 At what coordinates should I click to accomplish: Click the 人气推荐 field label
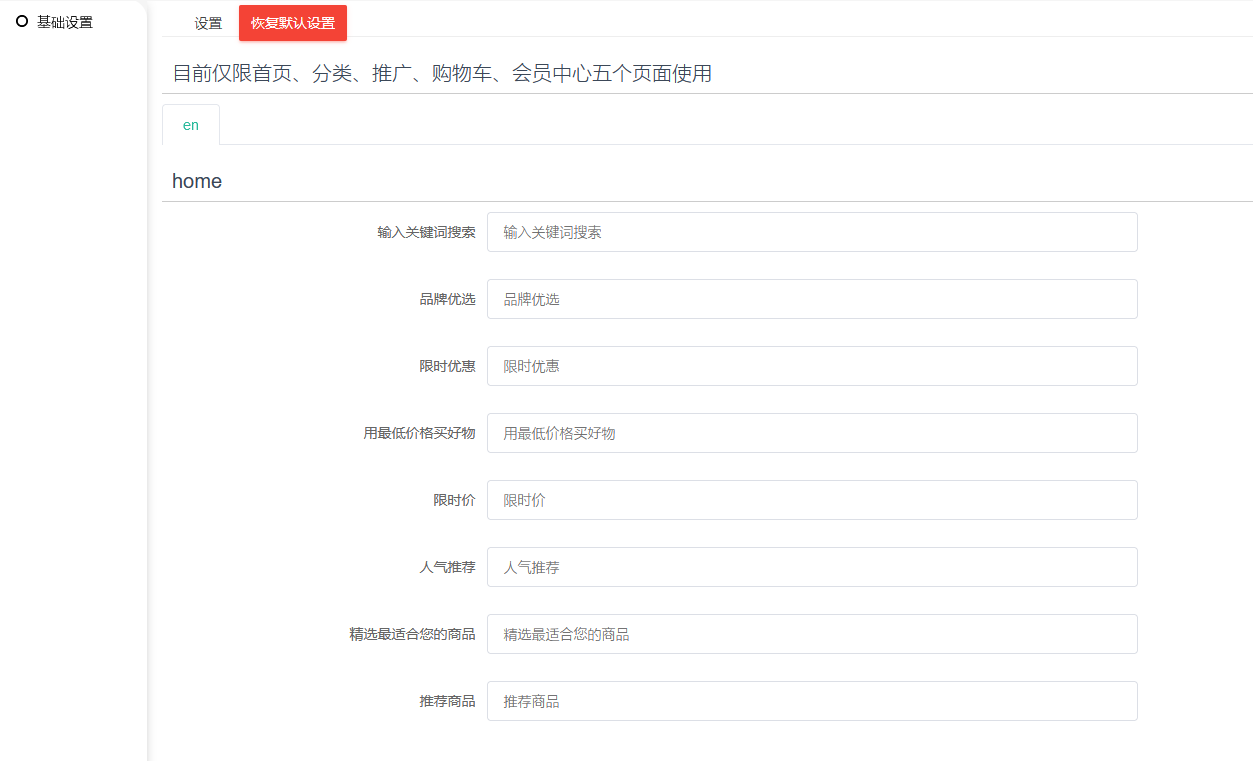pos(447,567)
